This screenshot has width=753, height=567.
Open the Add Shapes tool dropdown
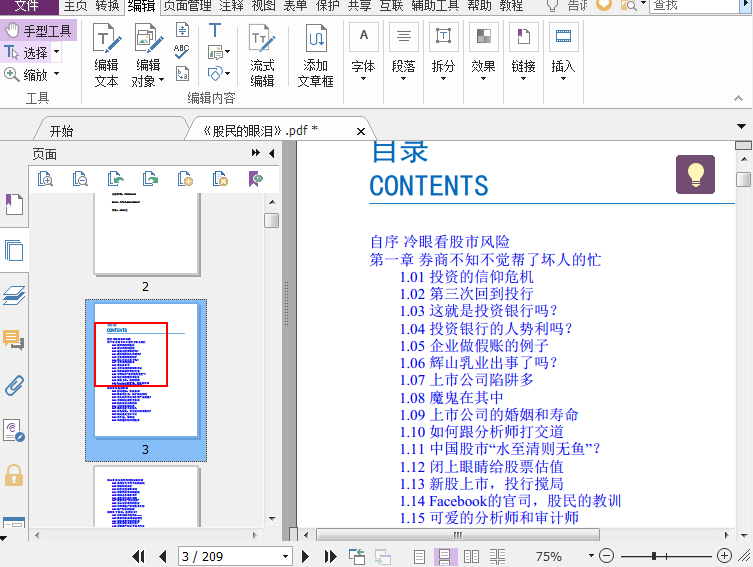tap(228, 73)
